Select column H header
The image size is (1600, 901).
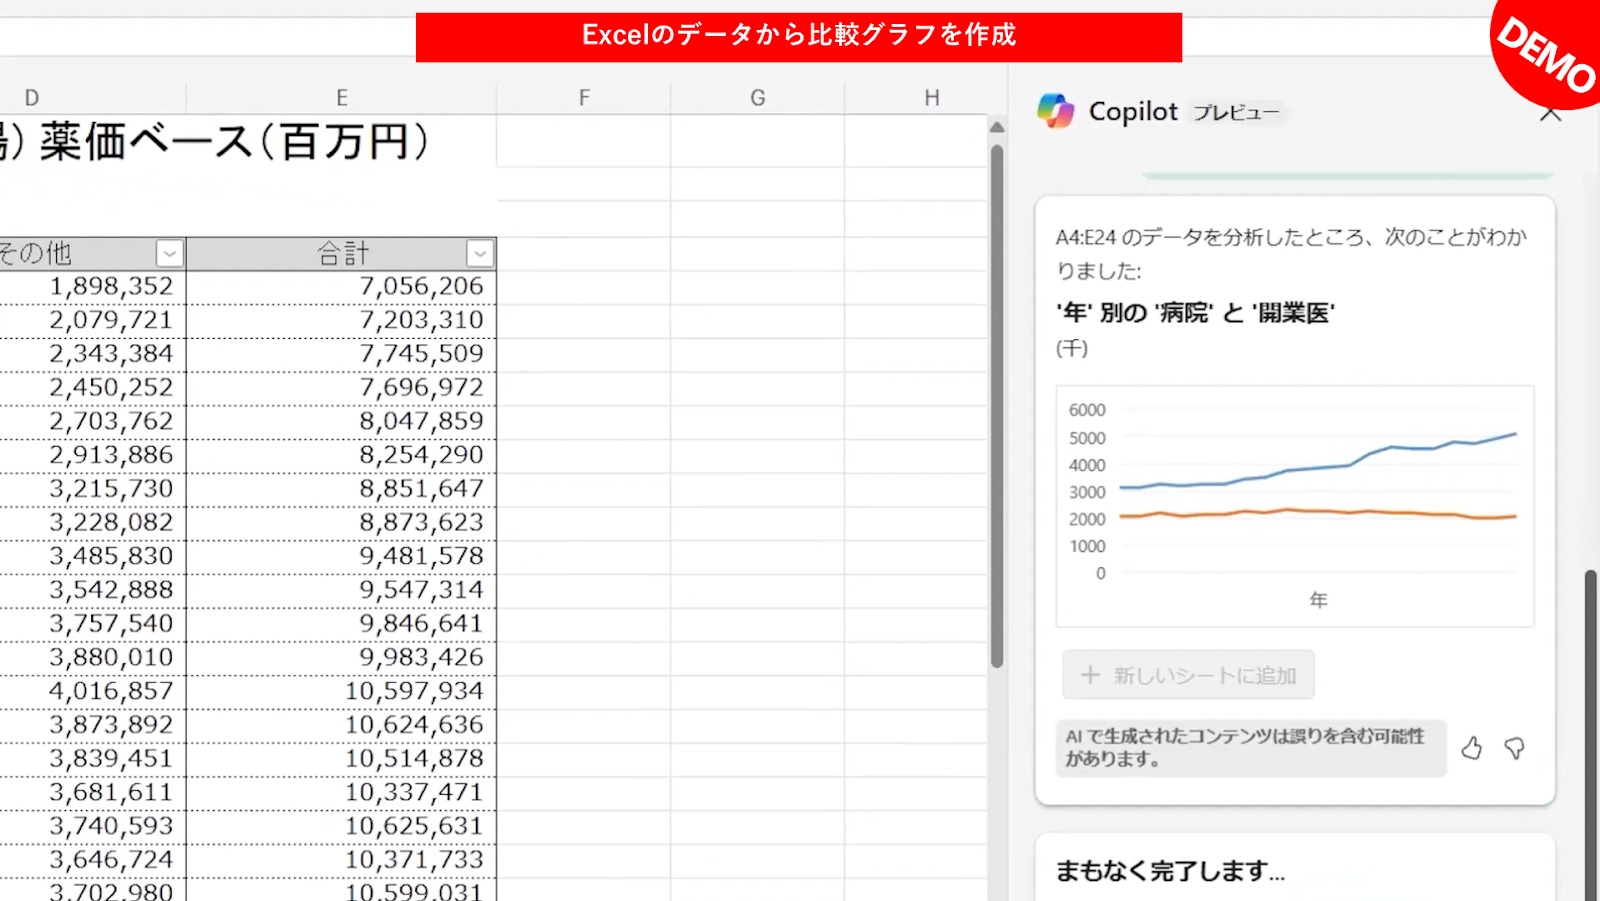pos(931,98)
